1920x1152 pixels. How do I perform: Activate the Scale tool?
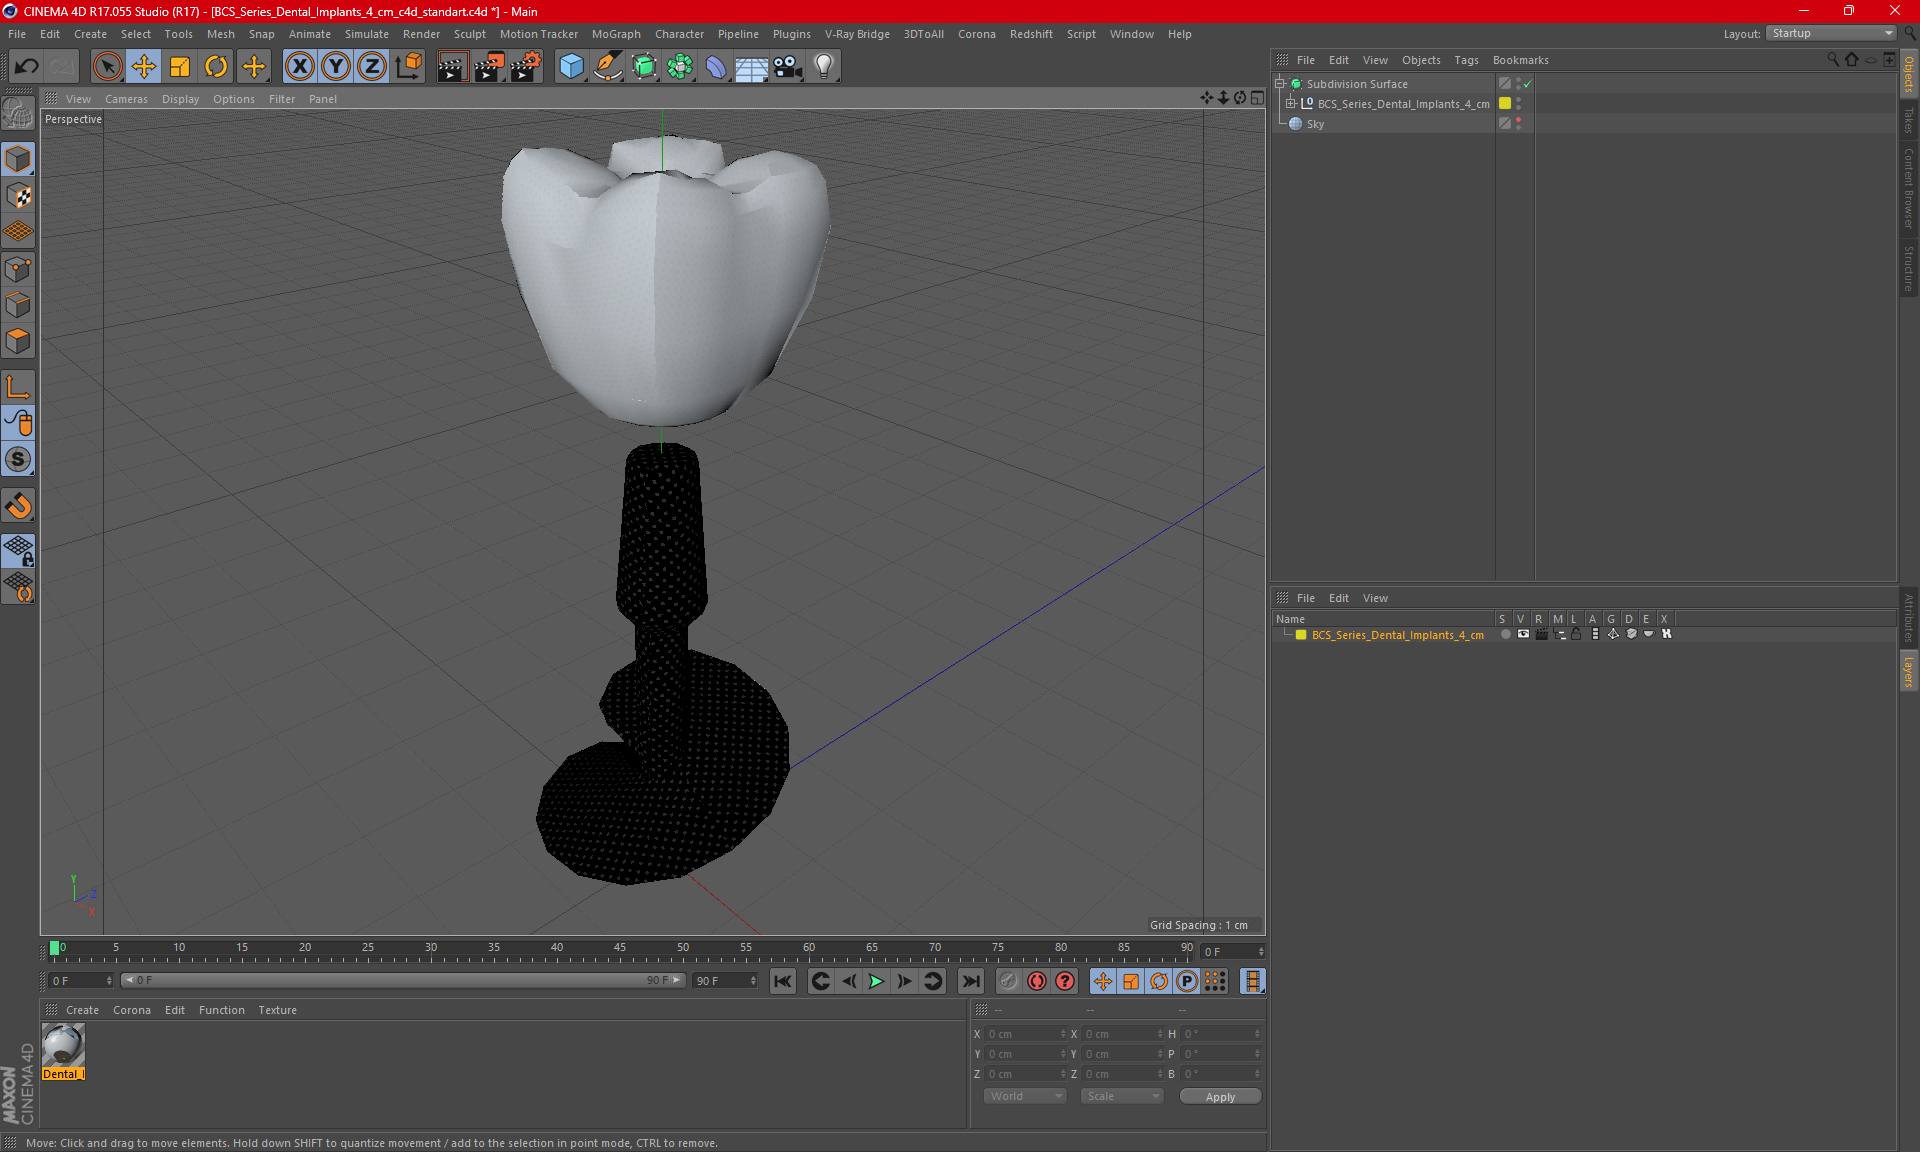tap(180, 67)
